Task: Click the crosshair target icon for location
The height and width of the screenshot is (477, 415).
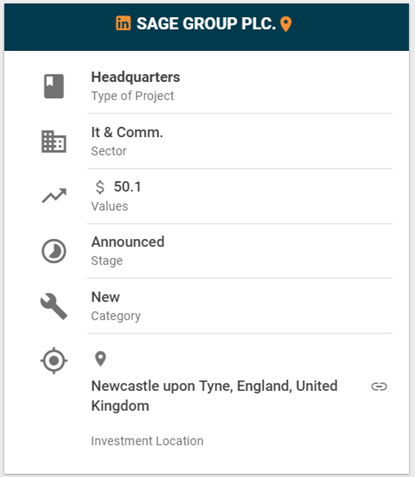Action: tap(54, 361)
